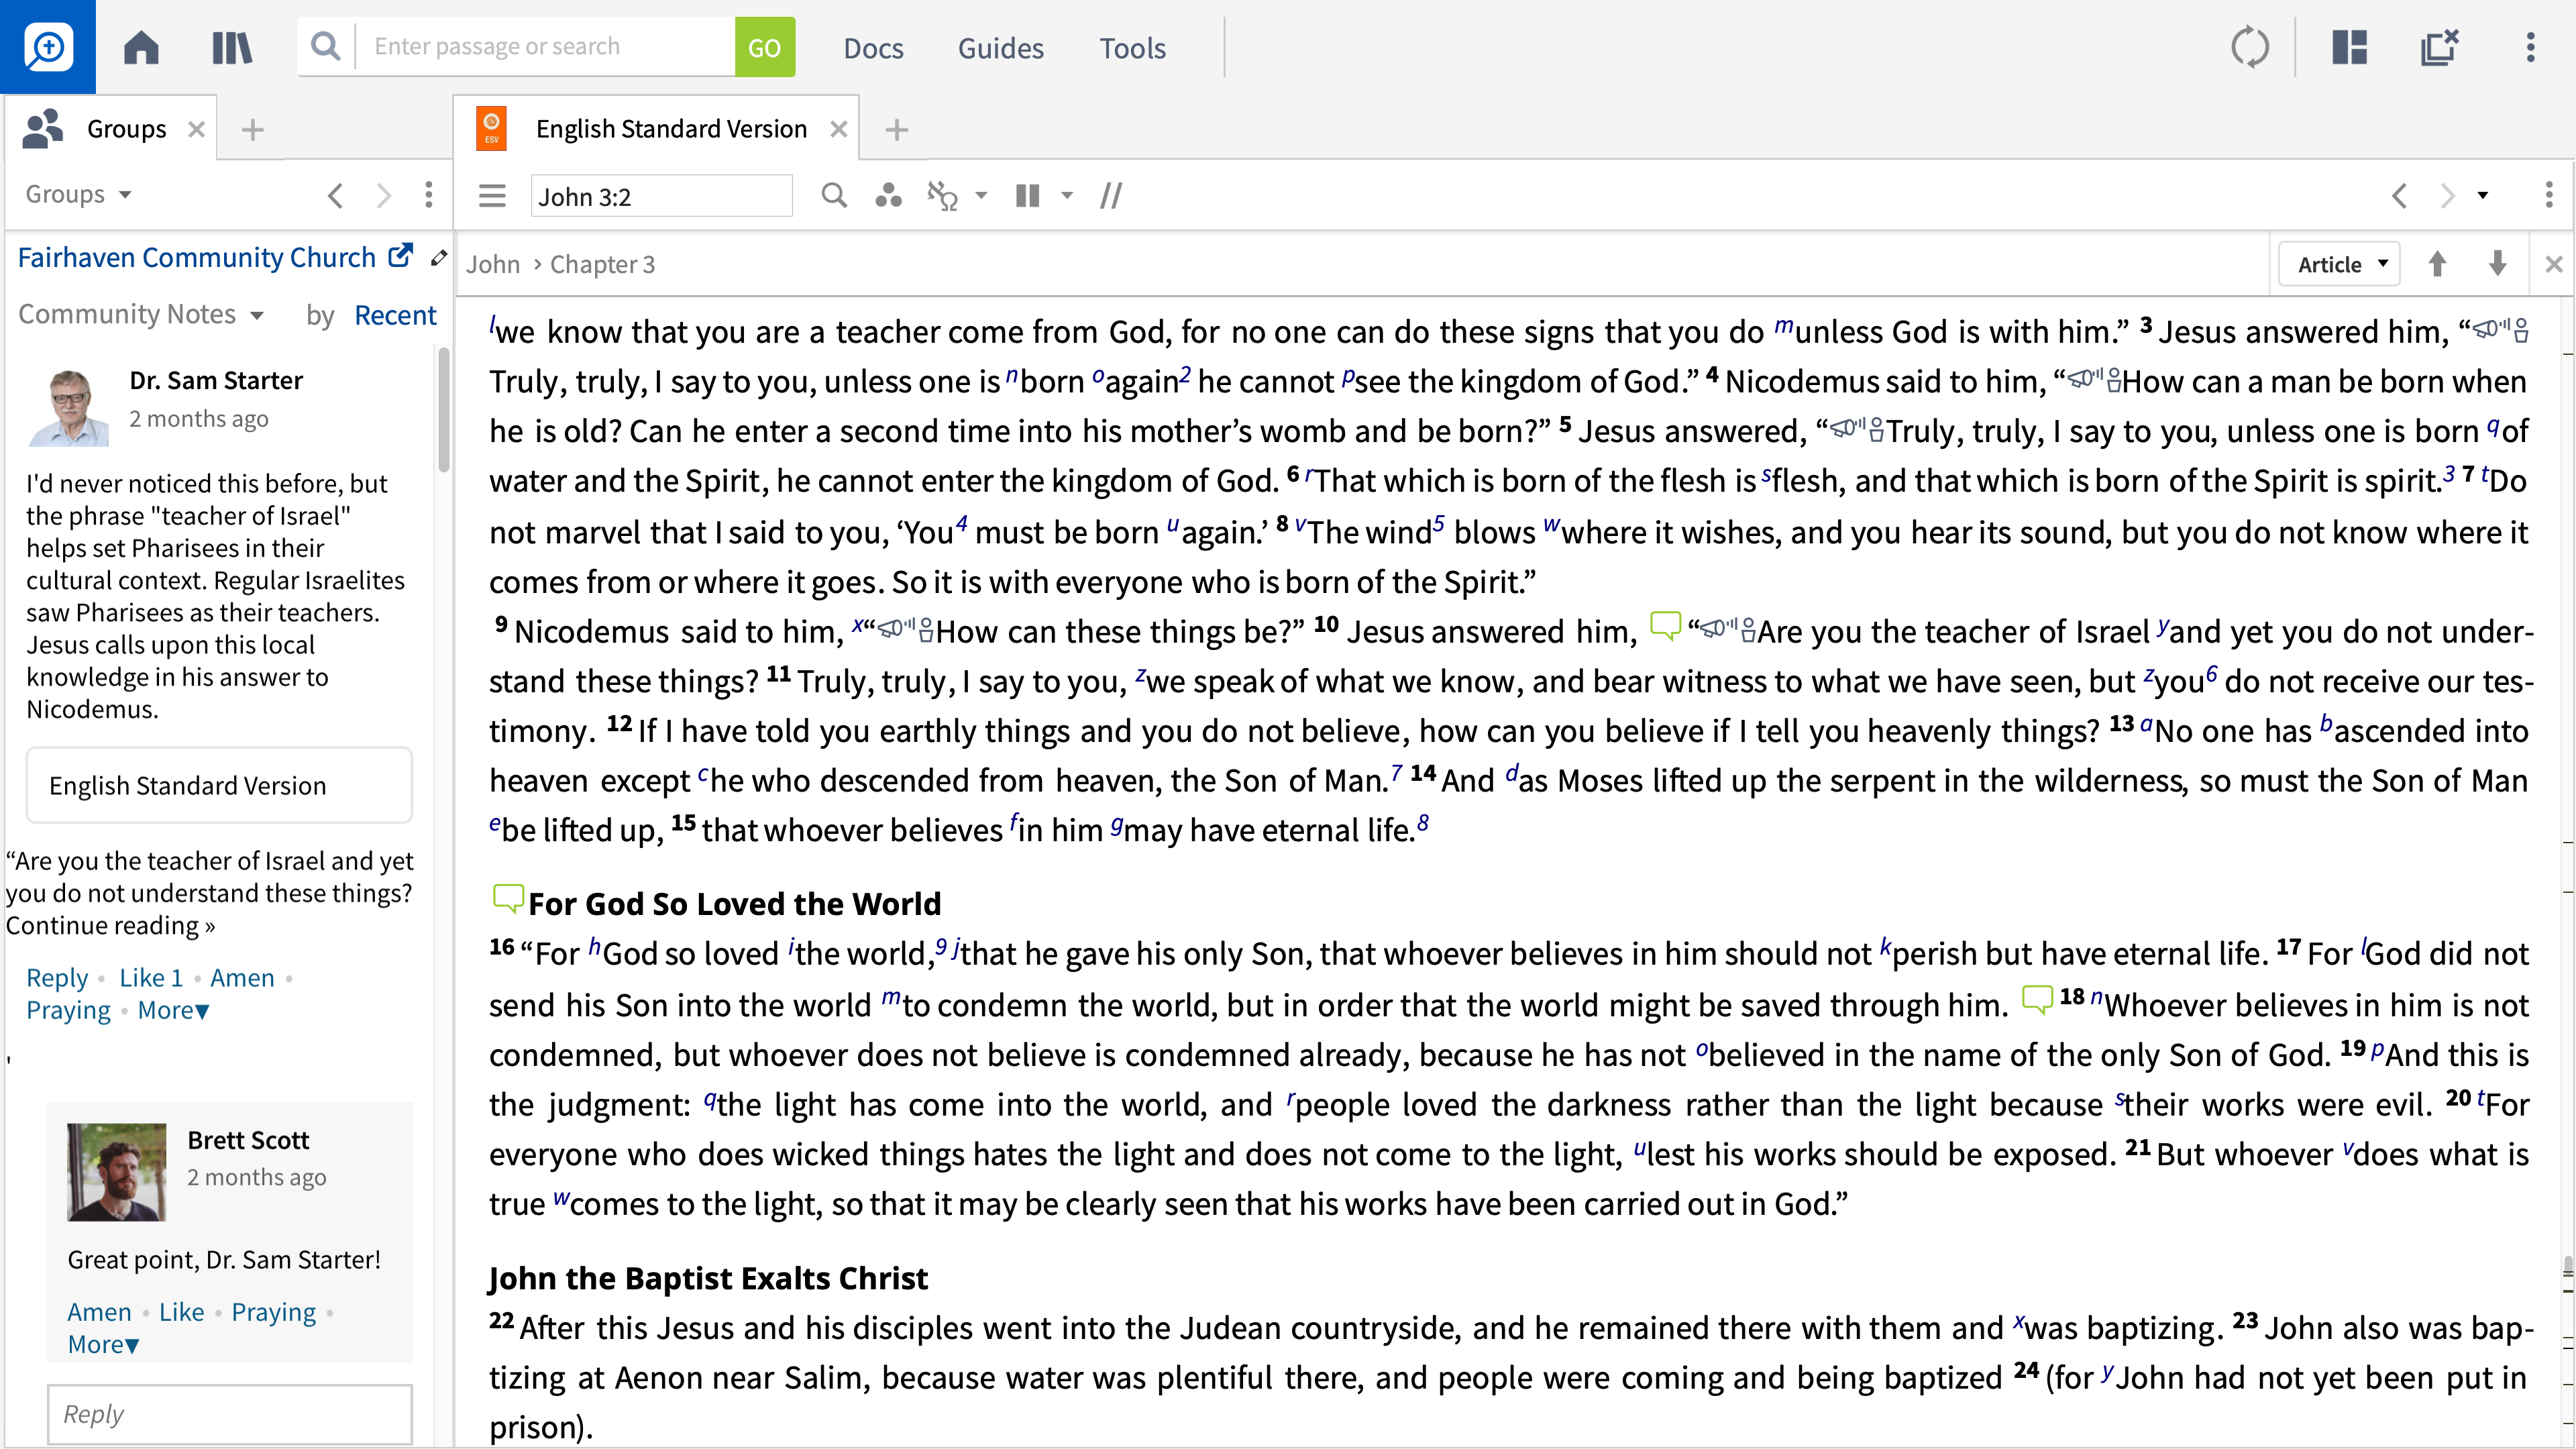Expand the ESV history dropdown arrow
2576x1449 pixels.
click(2482, 195)
